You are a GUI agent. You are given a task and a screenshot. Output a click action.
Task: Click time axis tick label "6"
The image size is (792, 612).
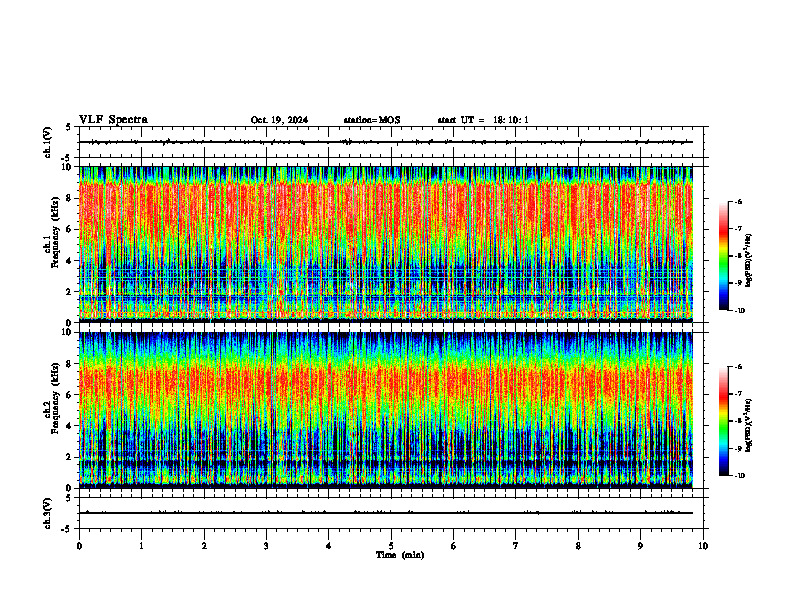tap(453, 546)
